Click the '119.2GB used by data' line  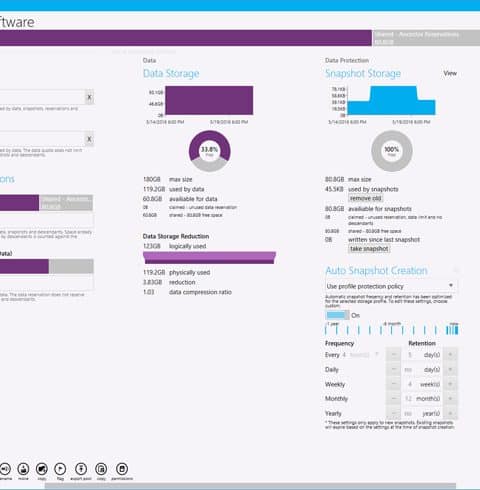pos(173,189)
